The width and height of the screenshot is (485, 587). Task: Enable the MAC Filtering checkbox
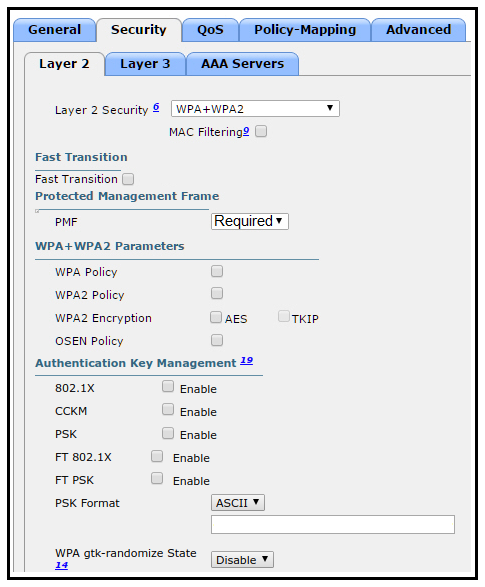coord(261,131)
